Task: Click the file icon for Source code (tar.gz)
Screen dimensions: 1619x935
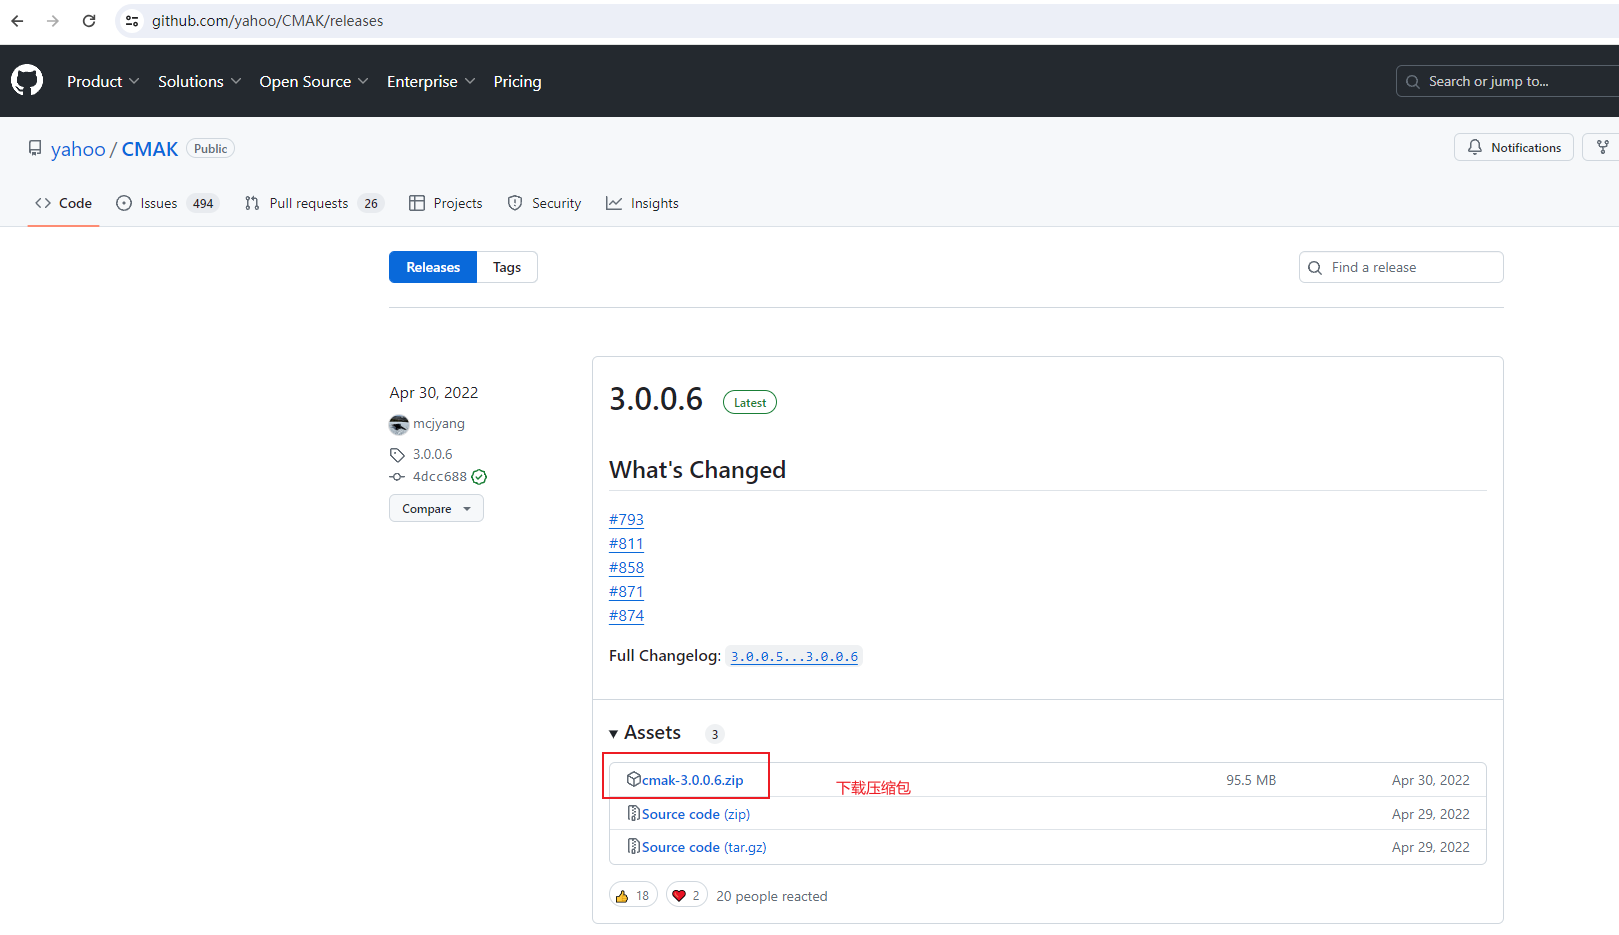Action: click(x=634, y=846)
